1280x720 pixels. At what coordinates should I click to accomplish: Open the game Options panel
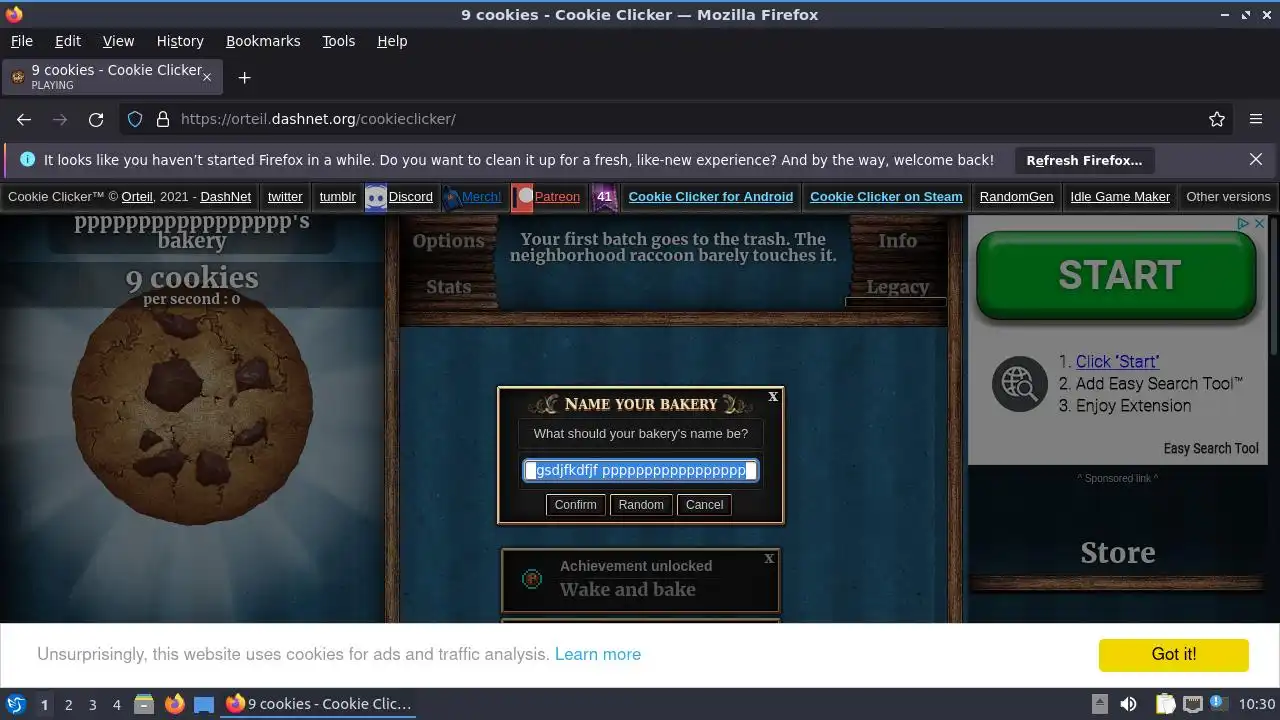click(x=448, y=241)
